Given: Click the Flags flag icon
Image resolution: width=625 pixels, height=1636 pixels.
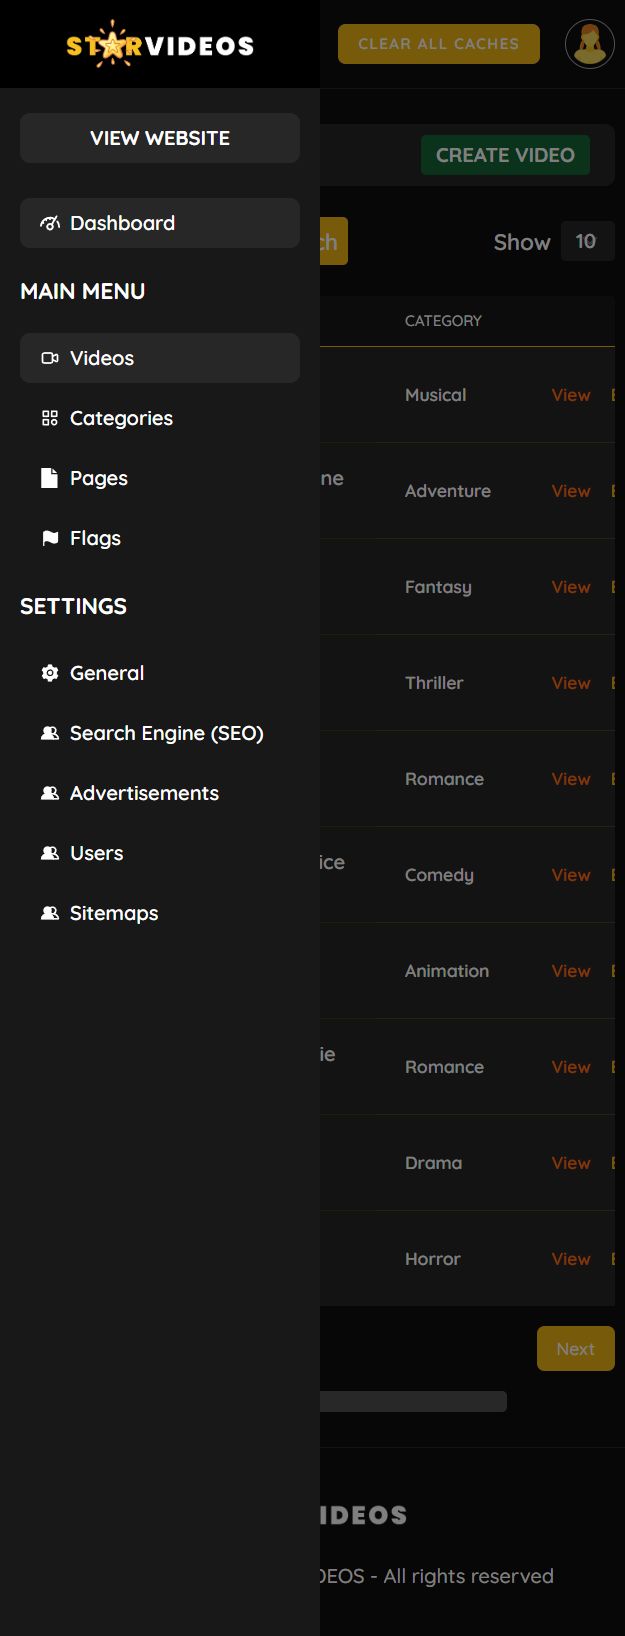Looking at the screenshot, I should [50, 538].
